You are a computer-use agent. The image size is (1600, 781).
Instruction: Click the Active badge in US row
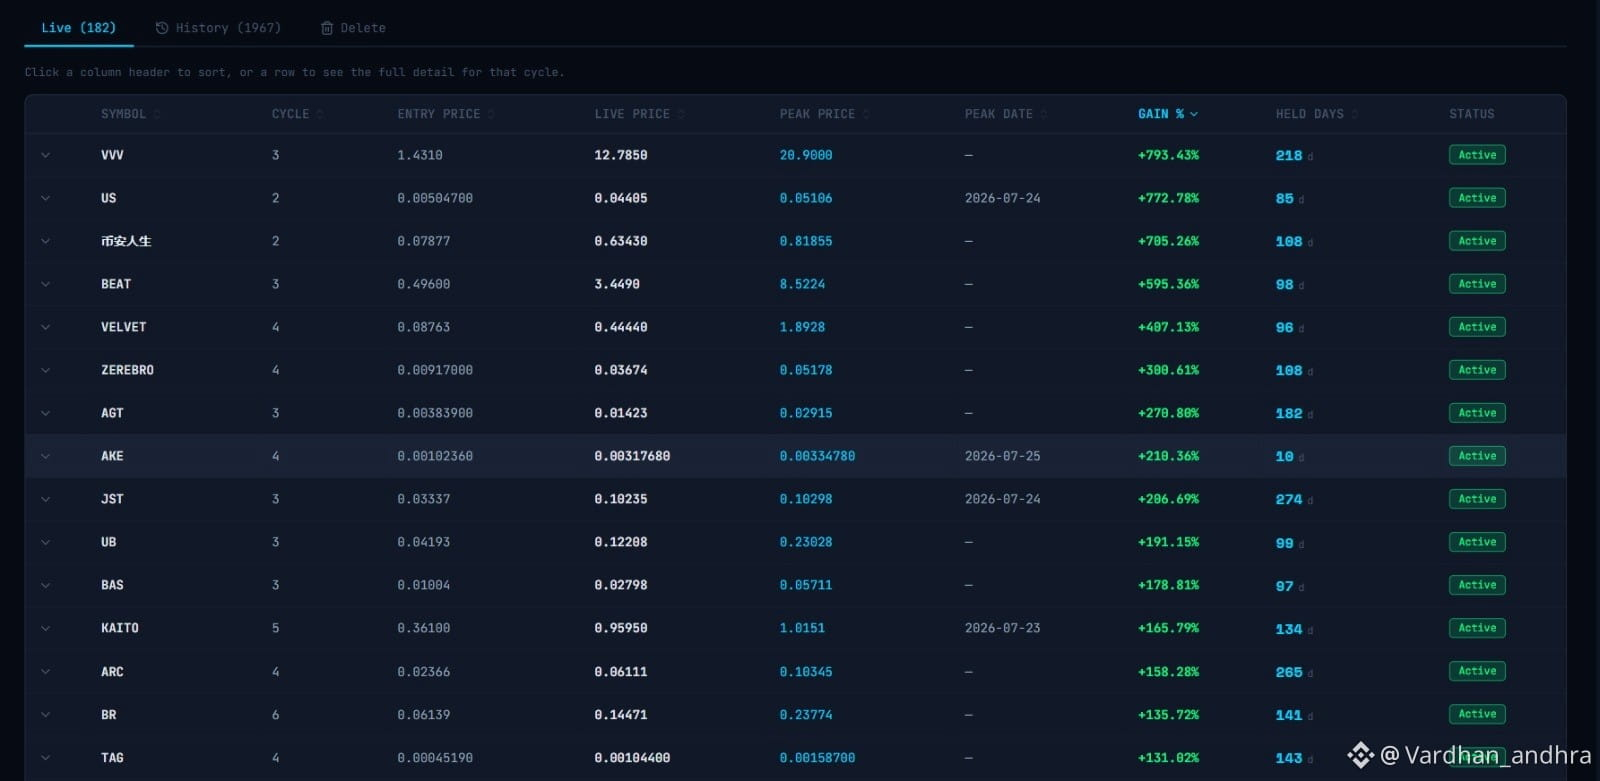coord(1477,198)
